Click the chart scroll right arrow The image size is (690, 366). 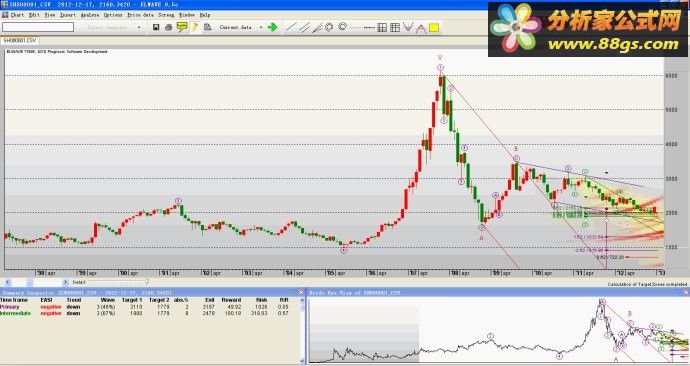pyautogui.click(x=65, y=282)
